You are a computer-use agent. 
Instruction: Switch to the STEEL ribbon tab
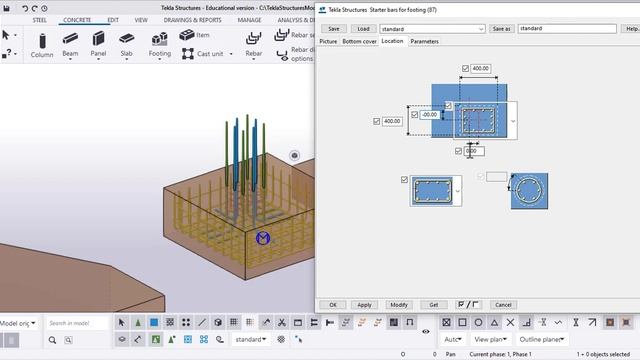(x=40, y=20)
